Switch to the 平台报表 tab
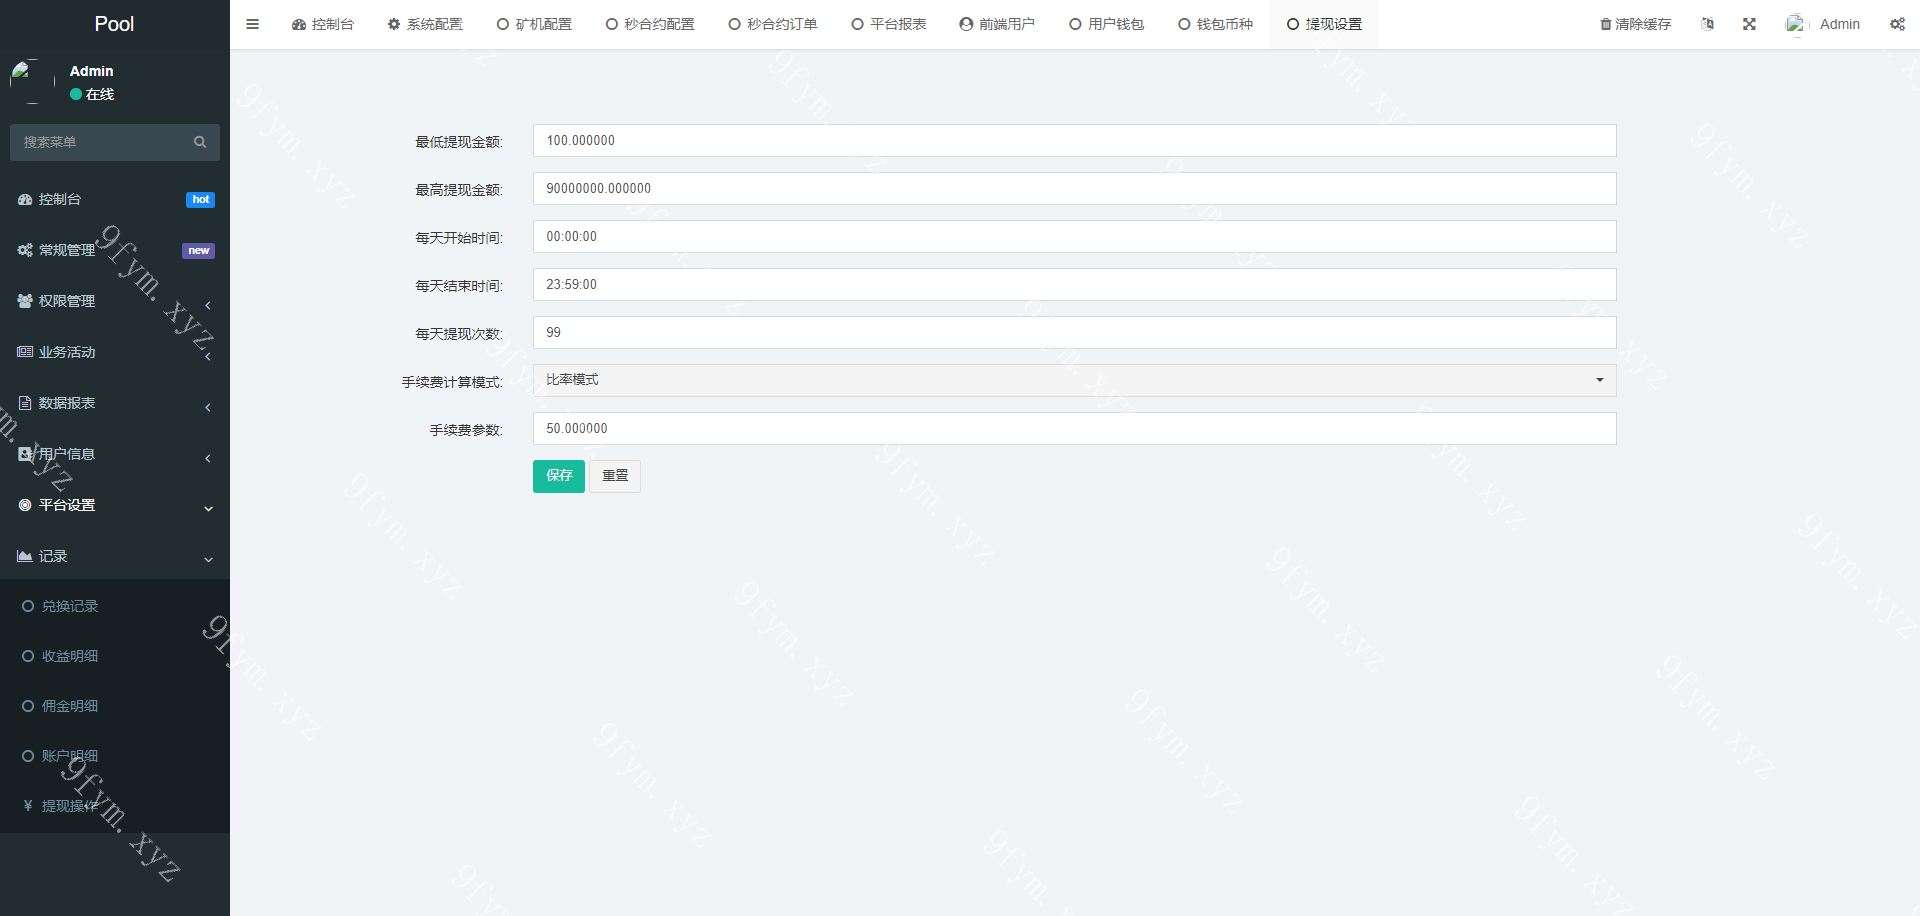The width and height of the screenshot is (1920, 916). [889, 24]
